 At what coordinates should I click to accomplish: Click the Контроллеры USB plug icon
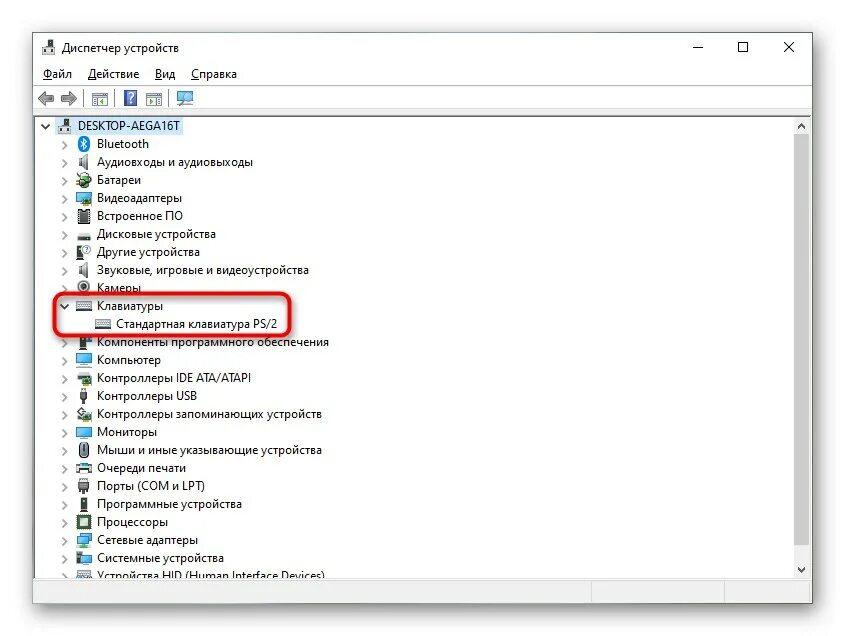[x=84, y=396]
